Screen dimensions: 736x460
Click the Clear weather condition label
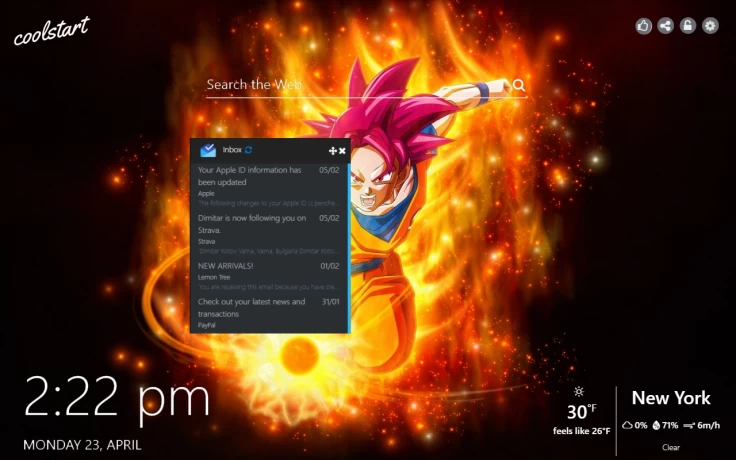point(671,447)
